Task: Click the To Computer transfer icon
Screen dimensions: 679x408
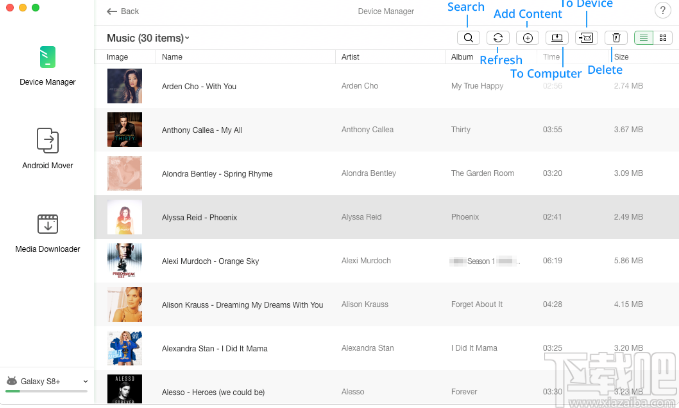Action: 558,38
